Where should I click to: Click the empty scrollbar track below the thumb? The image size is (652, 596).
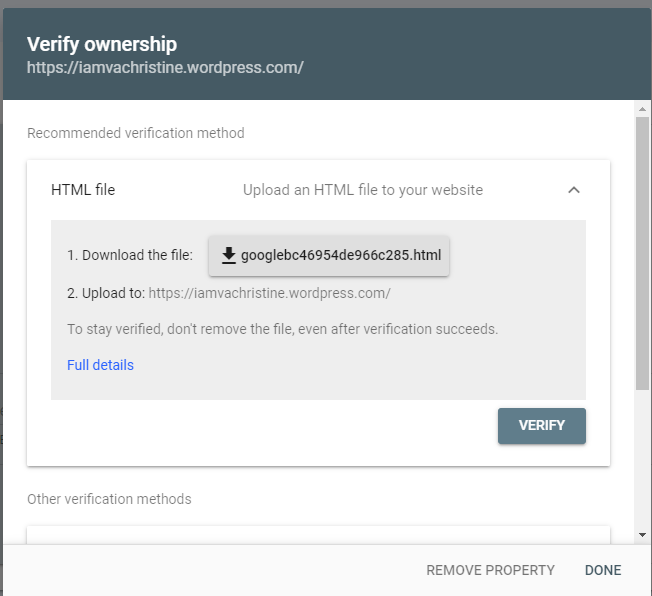(643, 460)
